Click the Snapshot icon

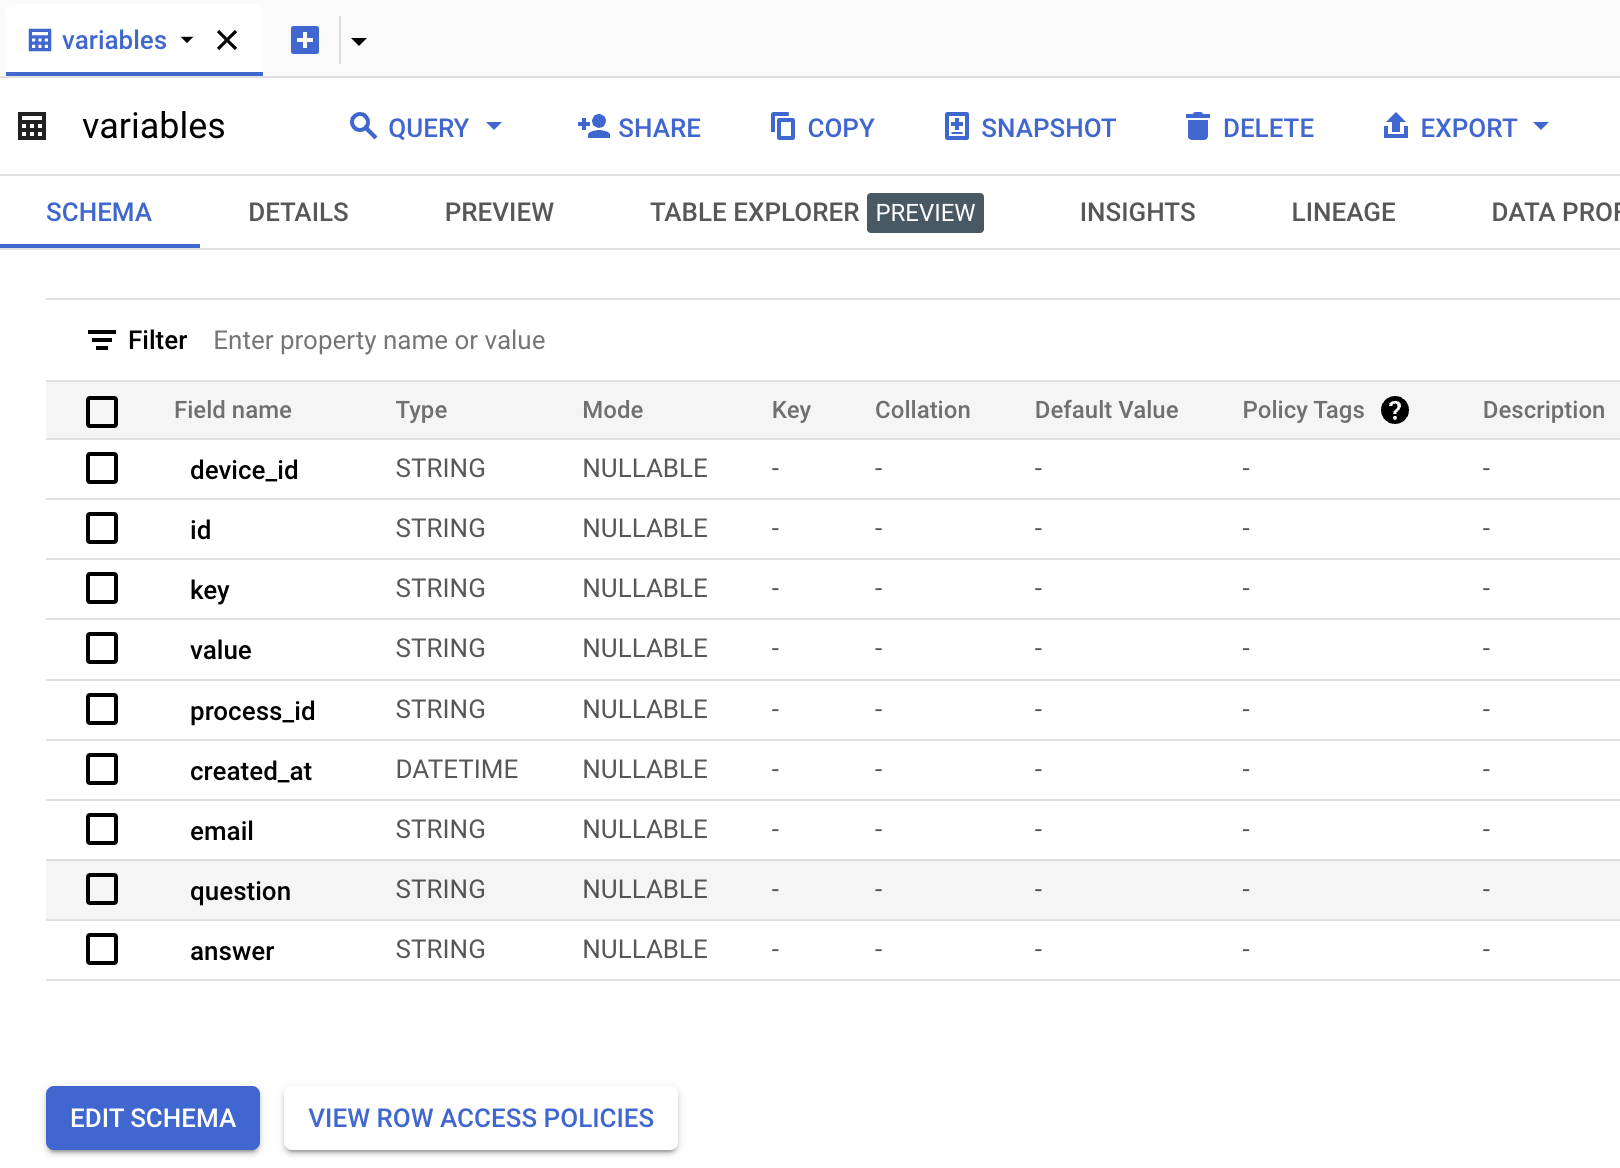[x=956, y=127]
